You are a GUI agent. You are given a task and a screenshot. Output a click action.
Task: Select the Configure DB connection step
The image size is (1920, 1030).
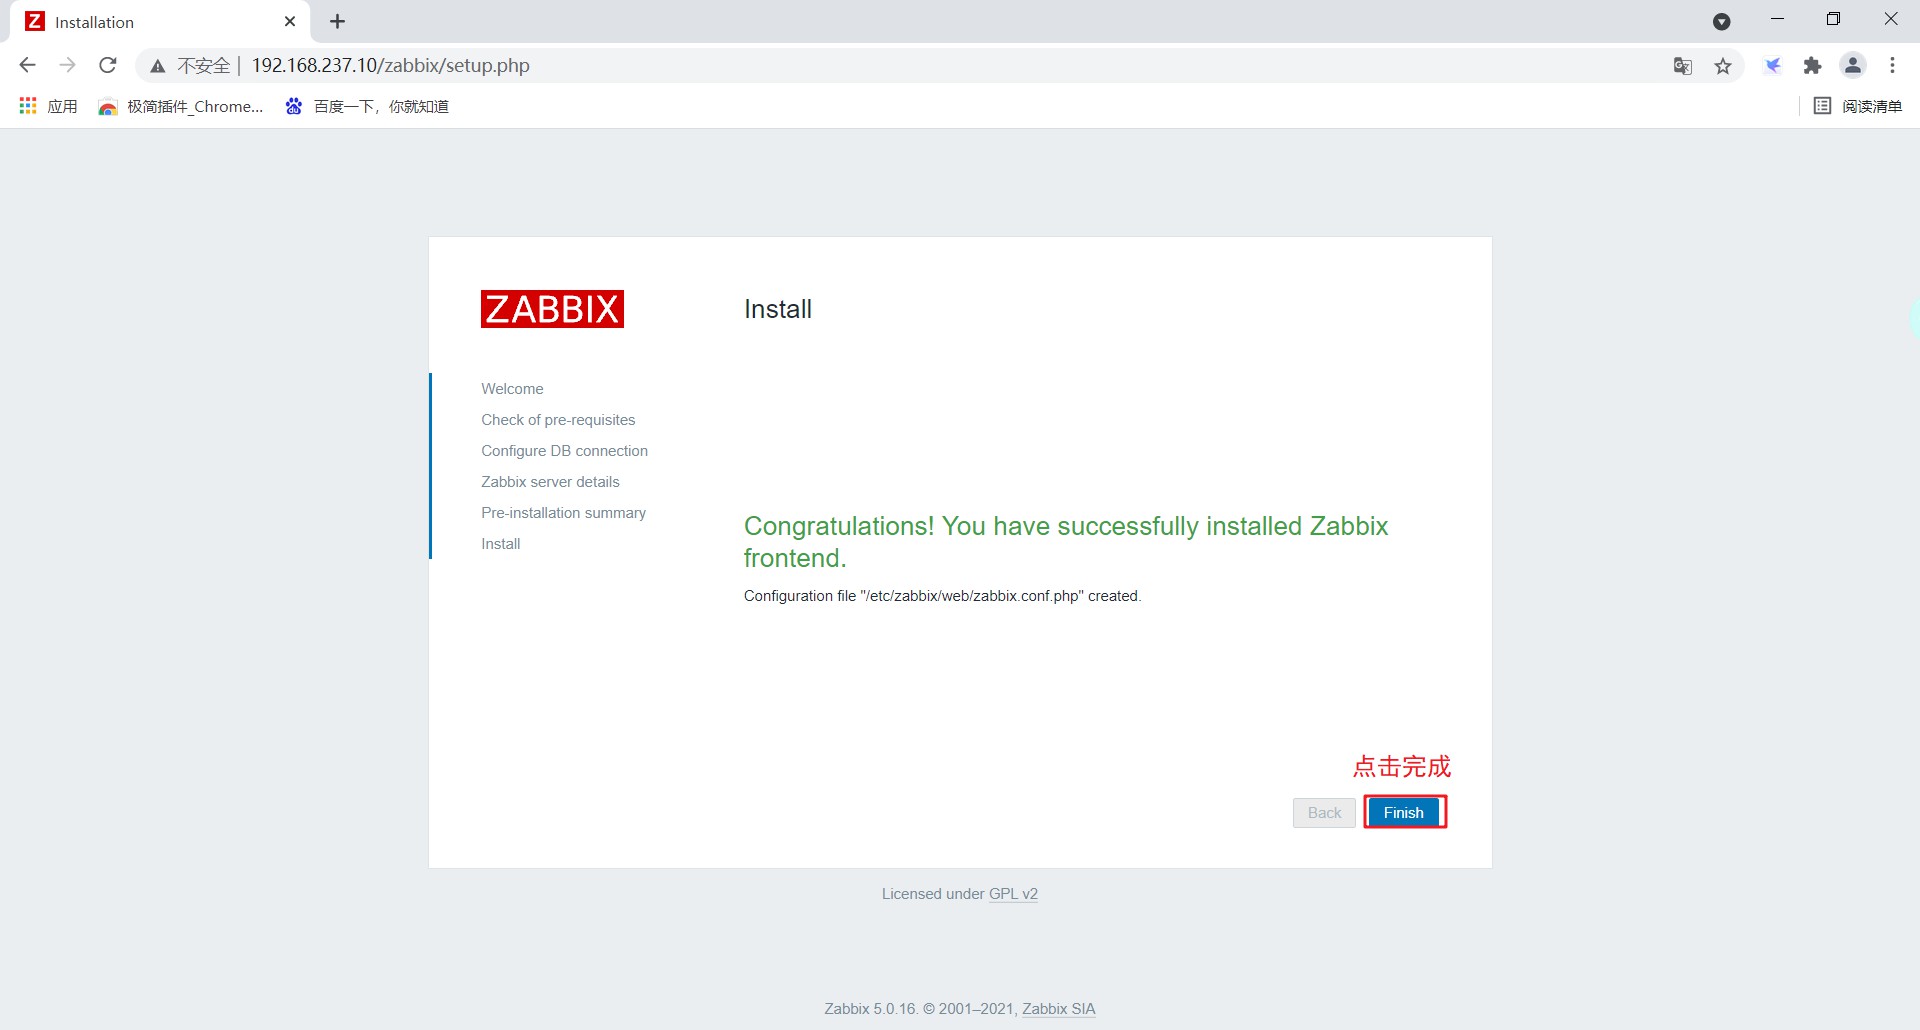point(564,451)
